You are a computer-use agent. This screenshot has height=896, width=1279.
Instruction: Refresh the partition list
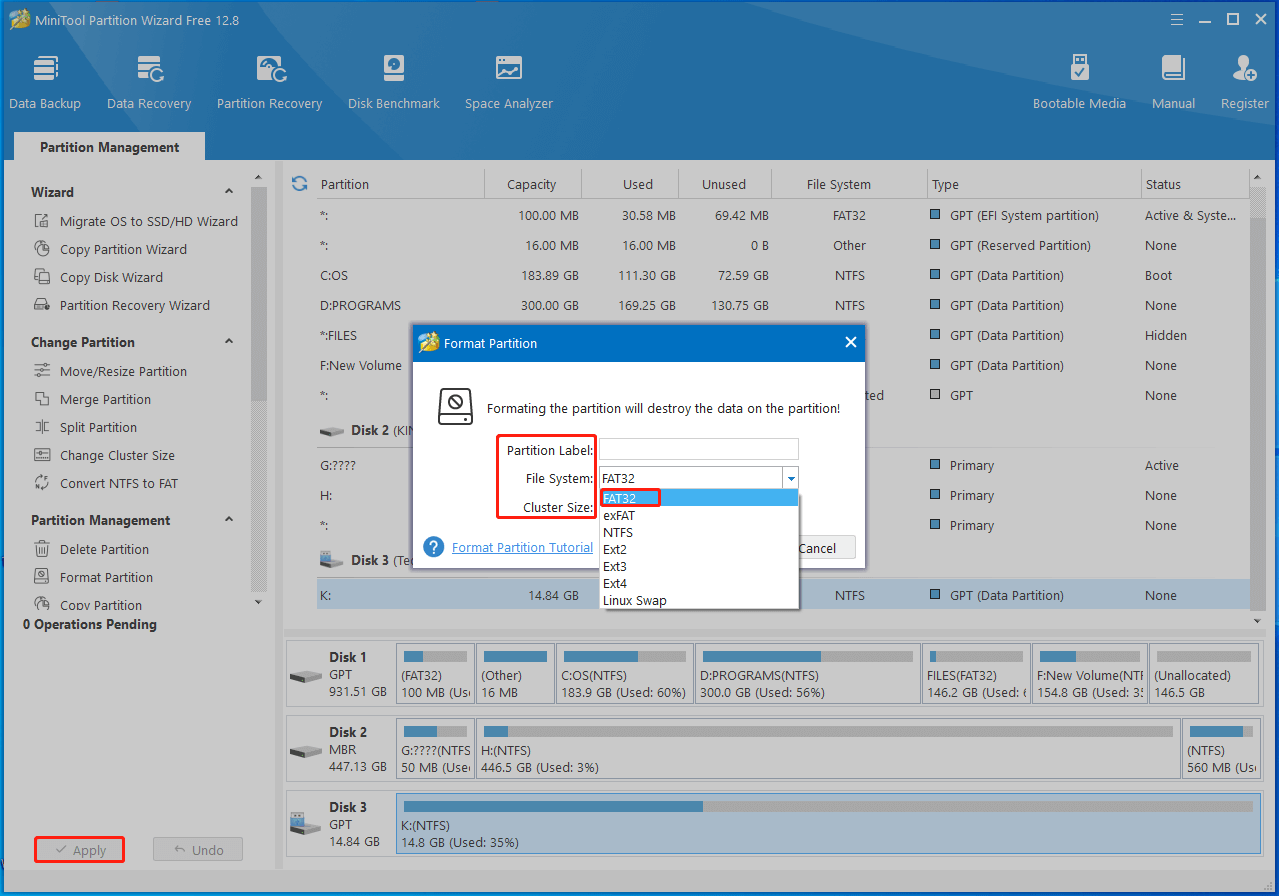coord(299,184)
